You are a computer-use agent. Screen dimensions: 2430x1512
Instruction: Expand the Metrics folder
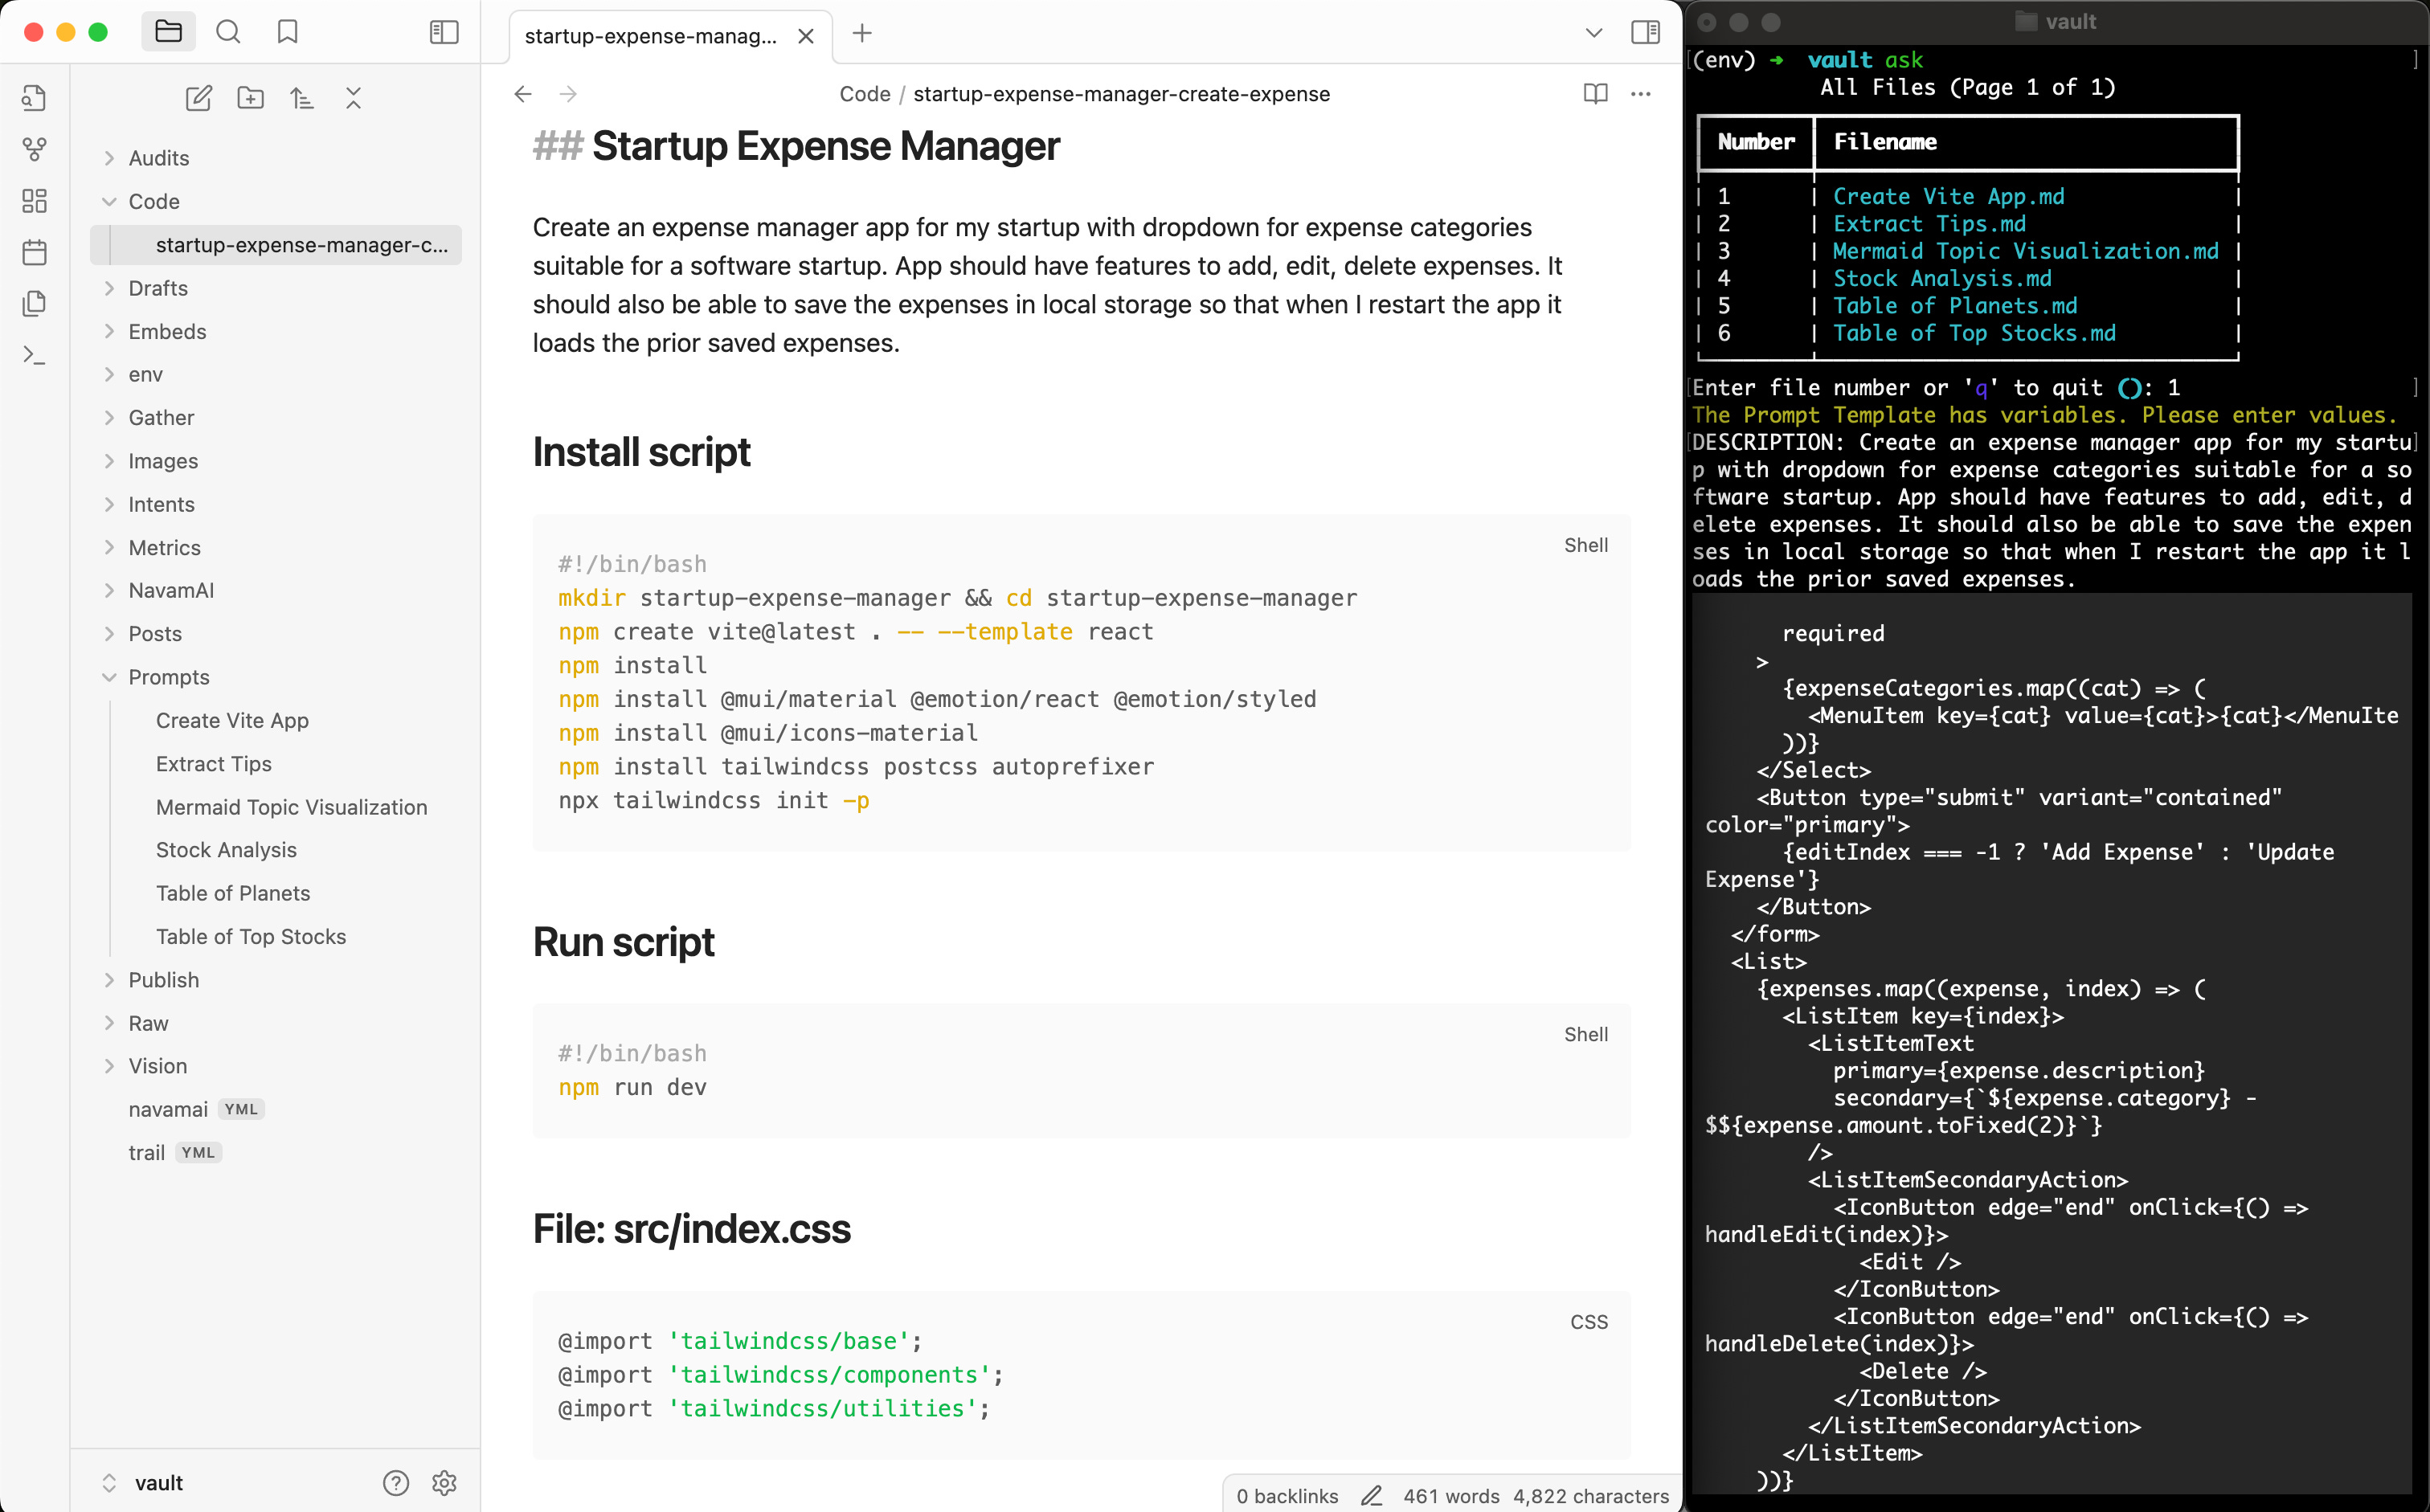click(164, 547)
